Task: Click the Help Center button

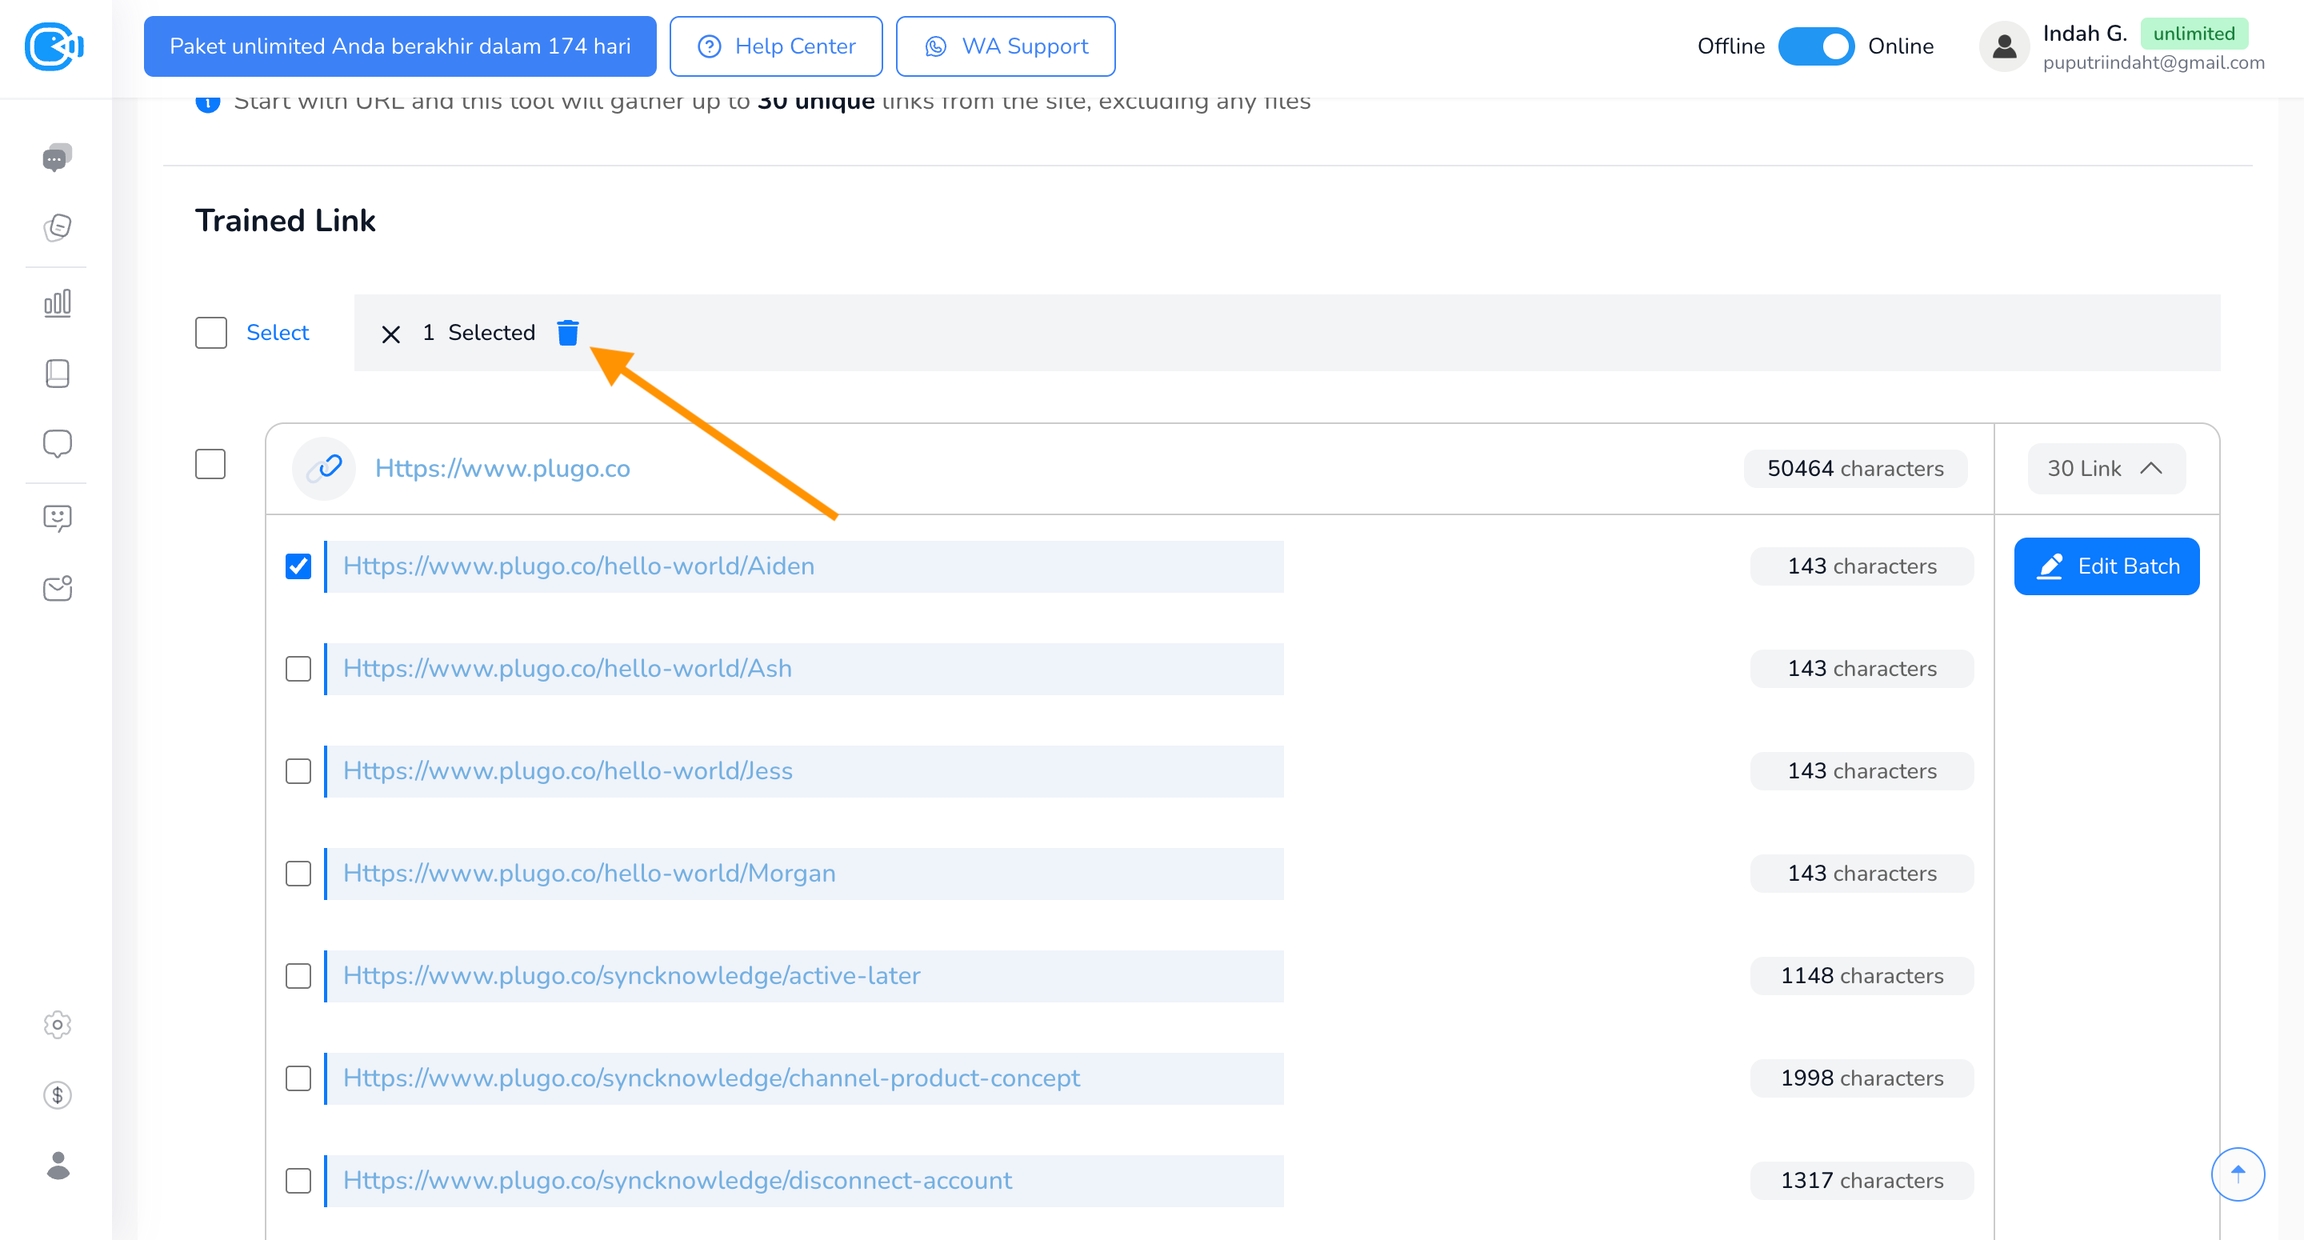Action: 776,46
